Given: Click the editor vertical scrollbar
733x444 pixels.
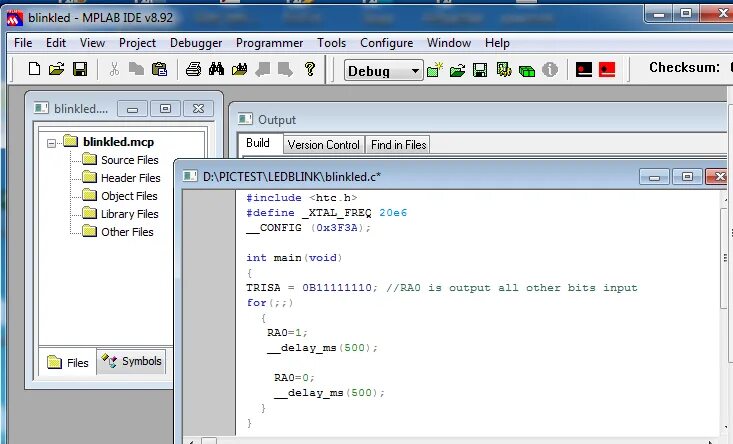Looking at the screenshot, I should pos(726,313).
